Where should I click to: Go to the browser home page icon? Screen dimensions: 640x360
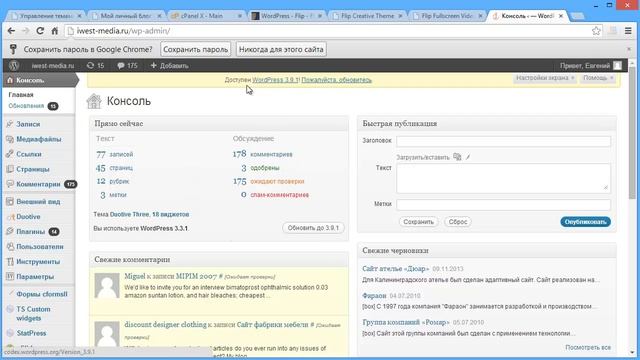click(x=55, y=31)
